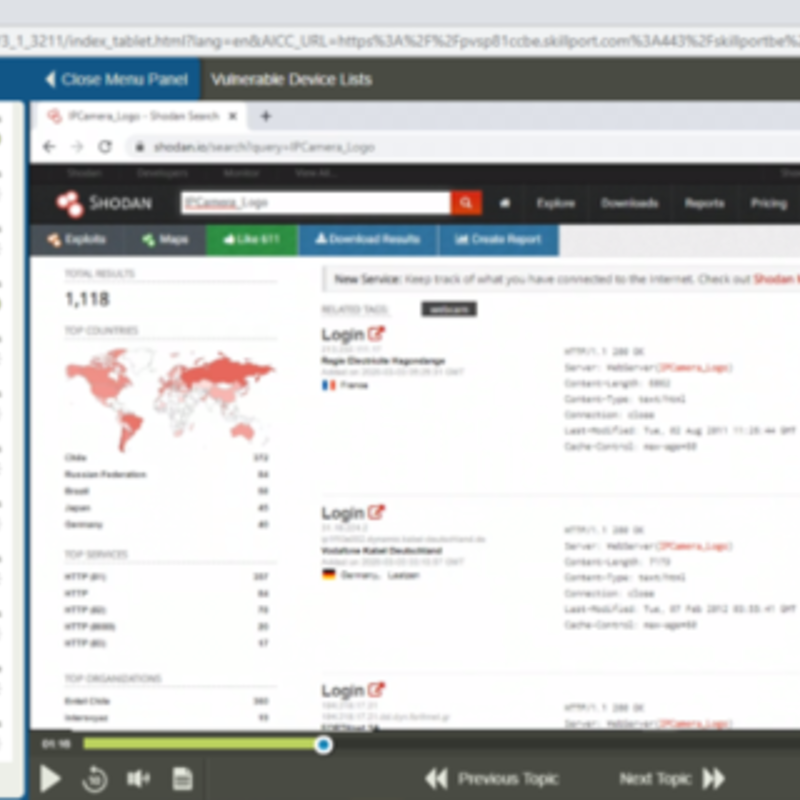Click the Shodan red search icon
The width and height of the screenshot is (800, 800).
click(466, 203)
